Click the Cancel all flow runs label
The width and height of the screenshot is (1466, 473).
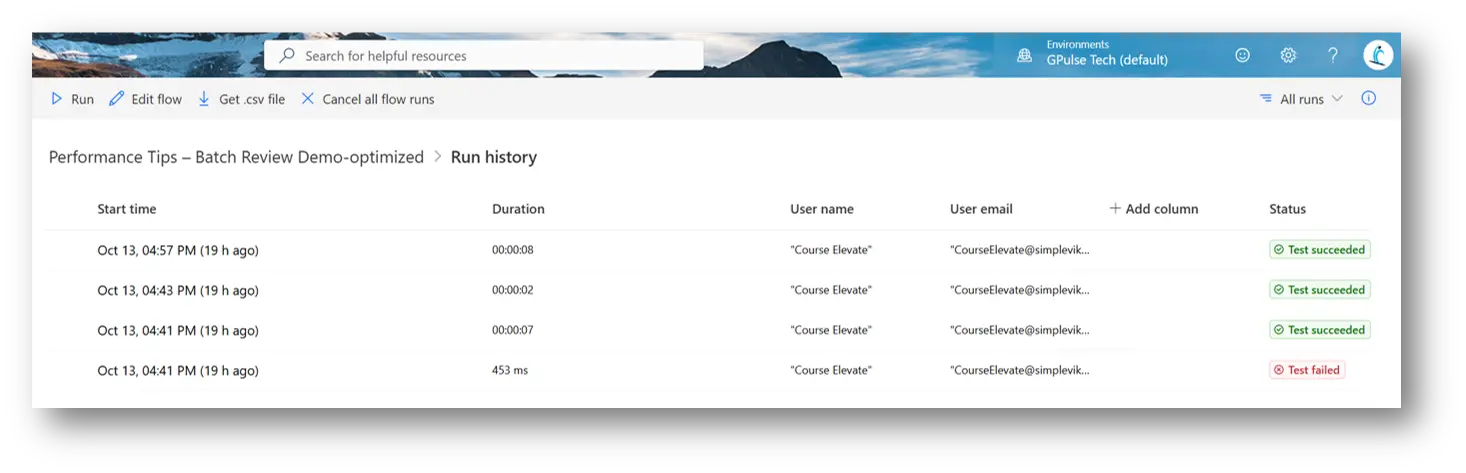(378, 99)
